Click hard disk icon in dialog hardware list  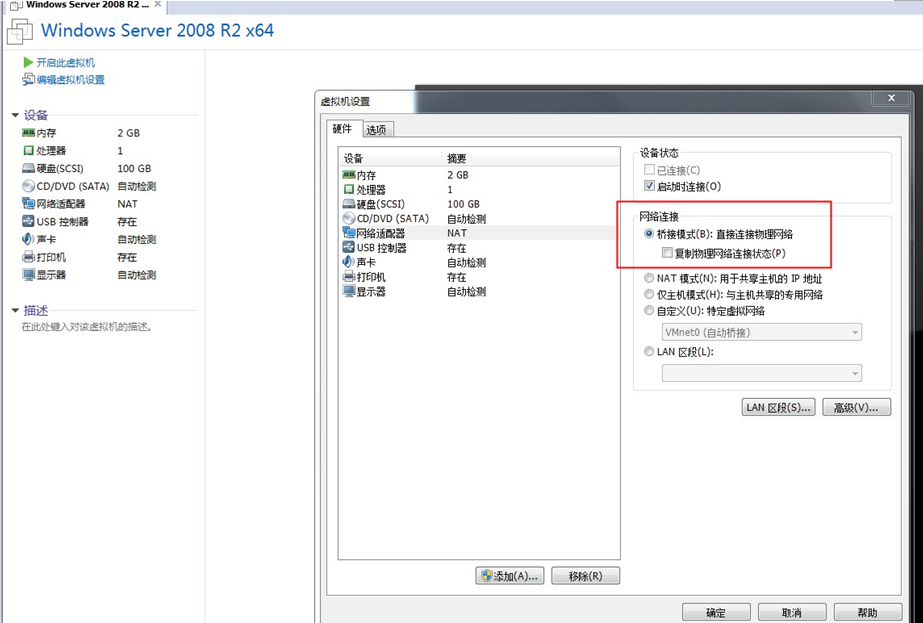348,204
